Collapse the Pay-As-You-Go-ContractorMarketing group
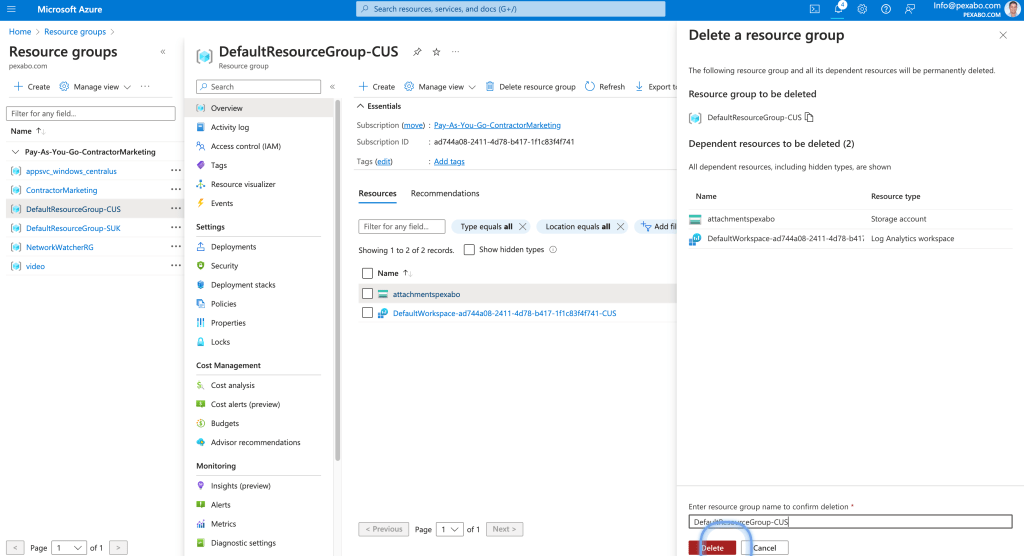This screenshot has width=1024, height=556. tap(15, 152)
